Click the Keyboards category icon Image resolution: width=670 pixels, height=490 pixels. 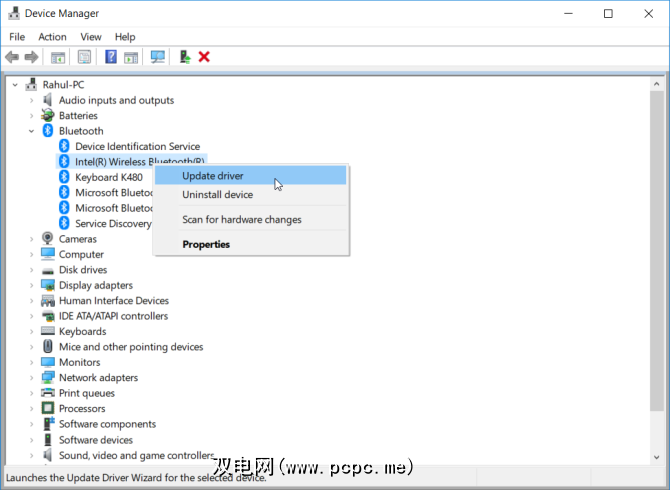click(x=47, y=331)
